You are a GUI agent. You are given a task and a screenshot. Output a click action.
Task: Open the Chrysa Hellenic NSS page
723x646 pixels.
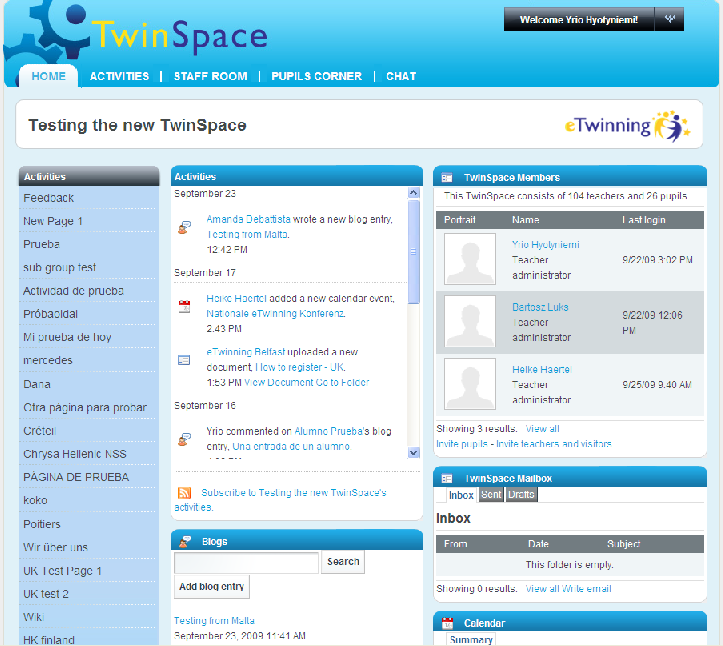point(75,454)
